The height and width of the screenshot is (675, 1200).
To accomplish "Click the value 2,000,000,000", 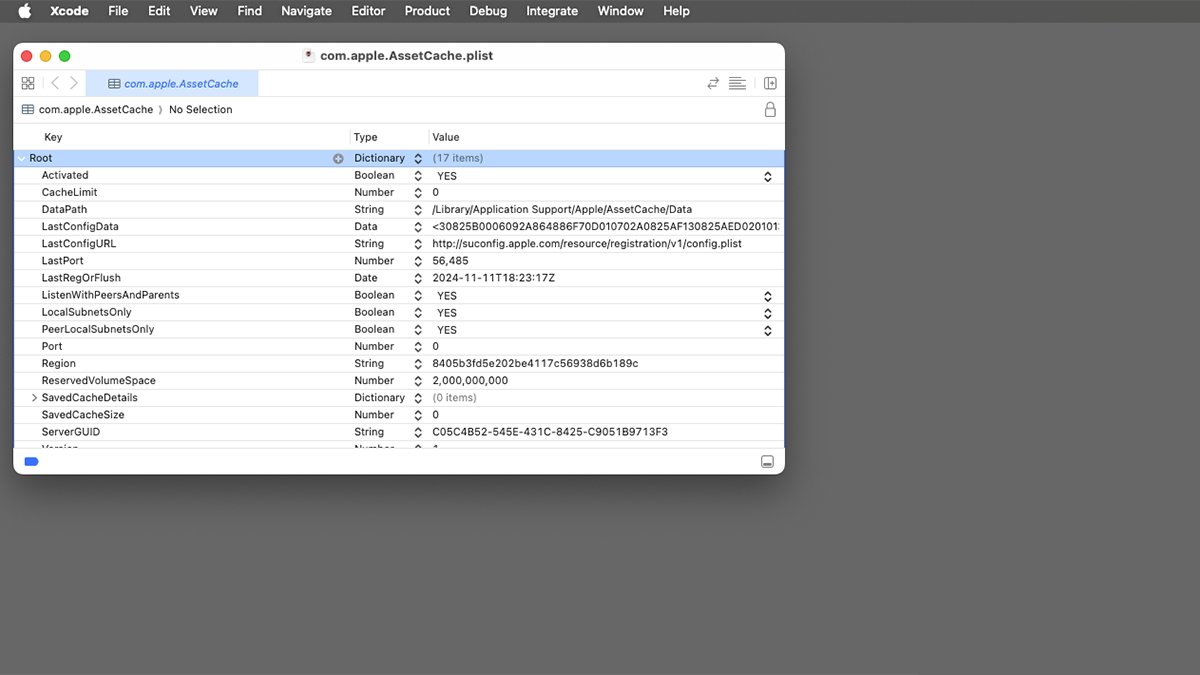I will click(470, 381).
